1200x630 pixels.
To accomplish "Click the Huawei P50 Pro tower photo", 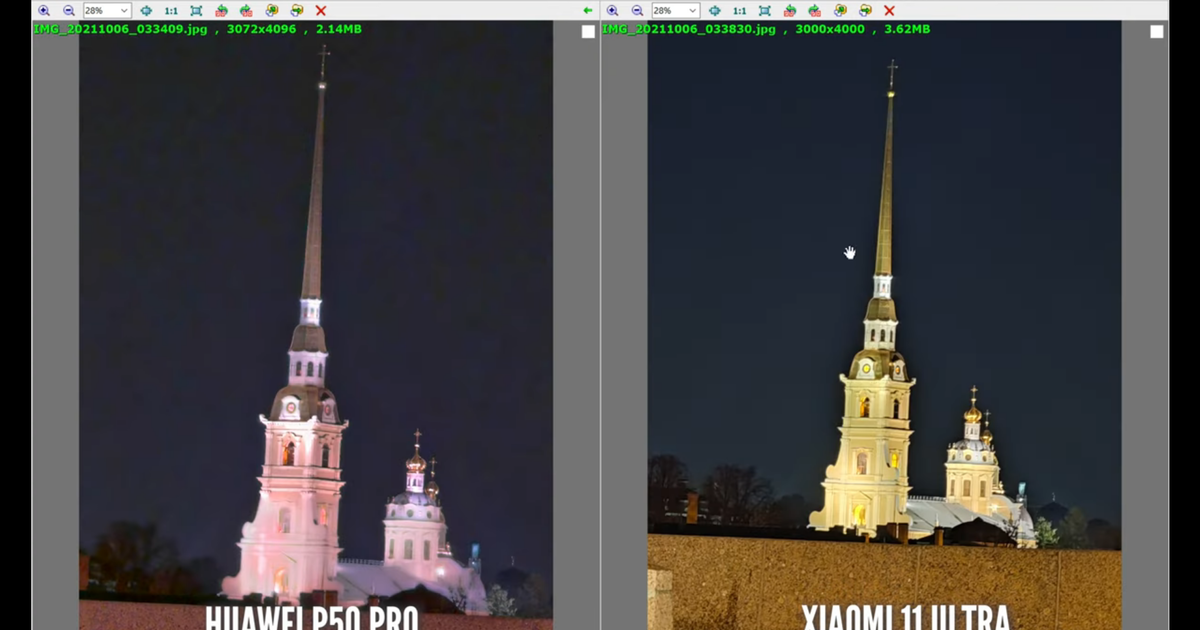I will point(316,325).
